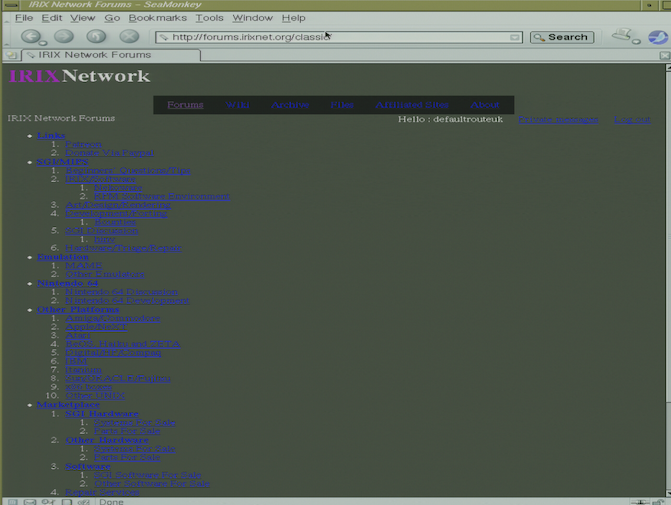Screen dimensions: 671x505
Task: Open the Affiliated Sites link
Action: pos(412,105)
